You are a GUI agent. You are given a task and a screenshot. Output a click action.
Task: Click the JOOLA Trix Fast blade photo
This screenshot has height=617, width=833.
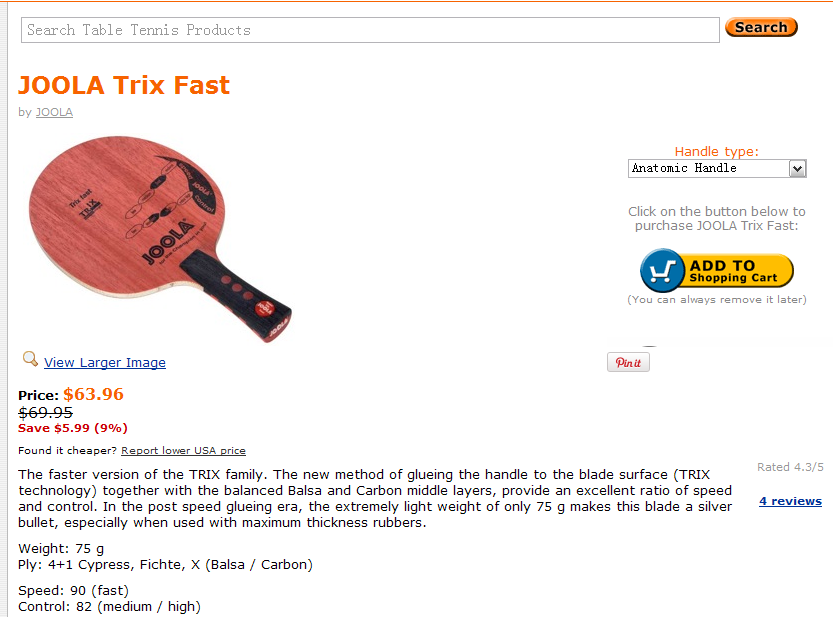[x=160, y=238]
